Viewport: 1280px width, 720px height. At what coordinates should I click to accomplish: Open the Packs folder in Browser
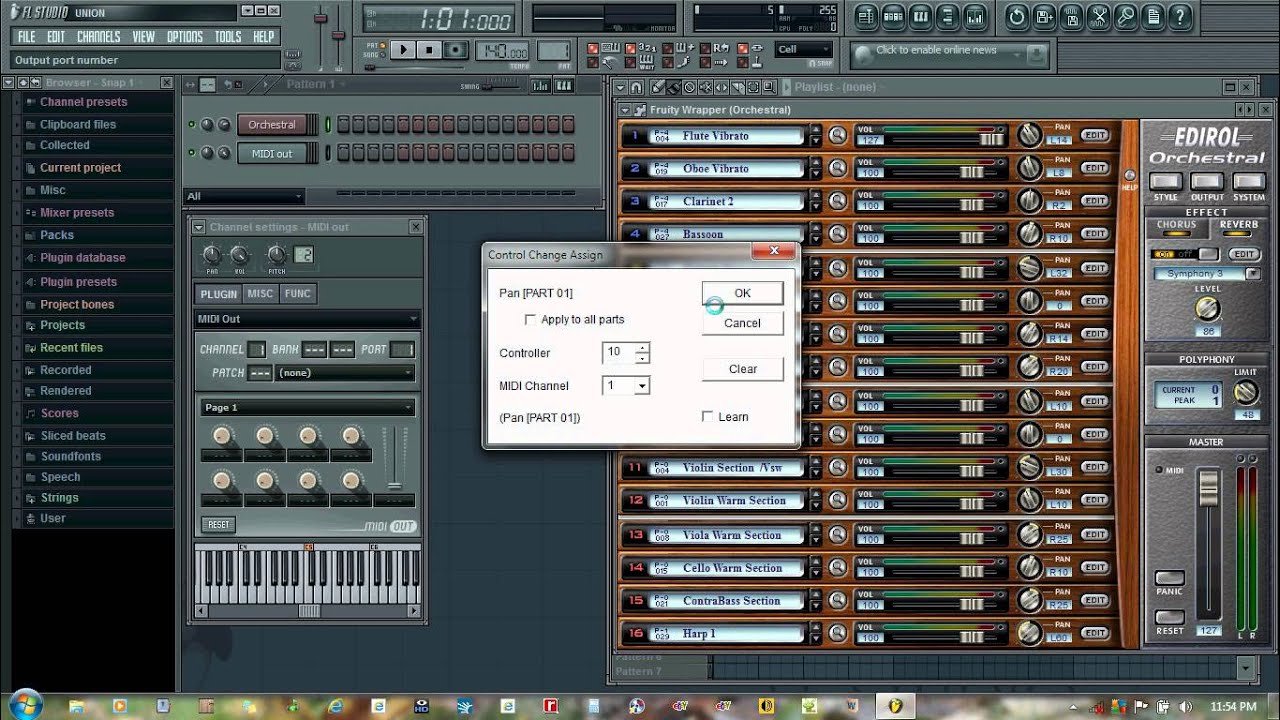[x=56, y=235]
